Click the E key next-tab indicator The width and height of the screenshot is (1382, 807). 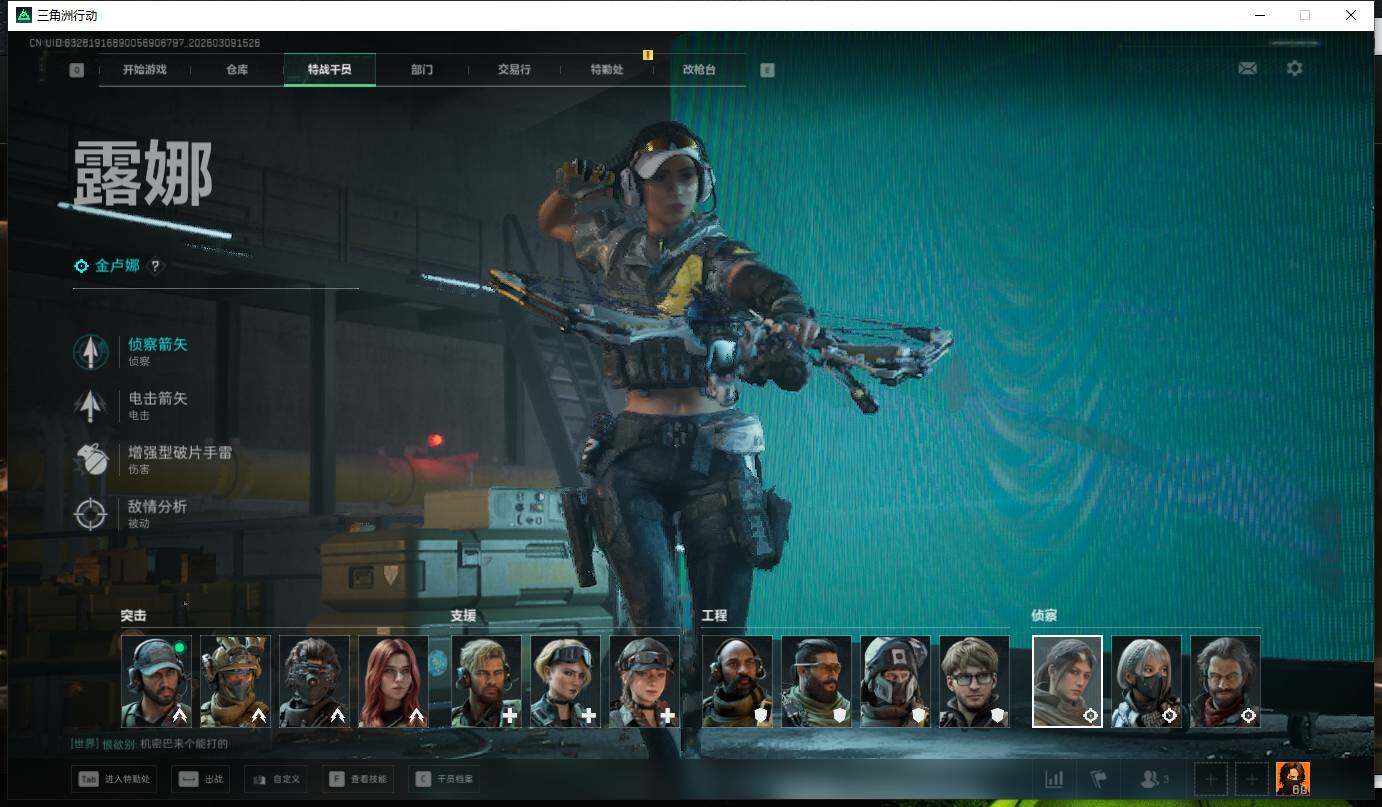coord(767,70)
